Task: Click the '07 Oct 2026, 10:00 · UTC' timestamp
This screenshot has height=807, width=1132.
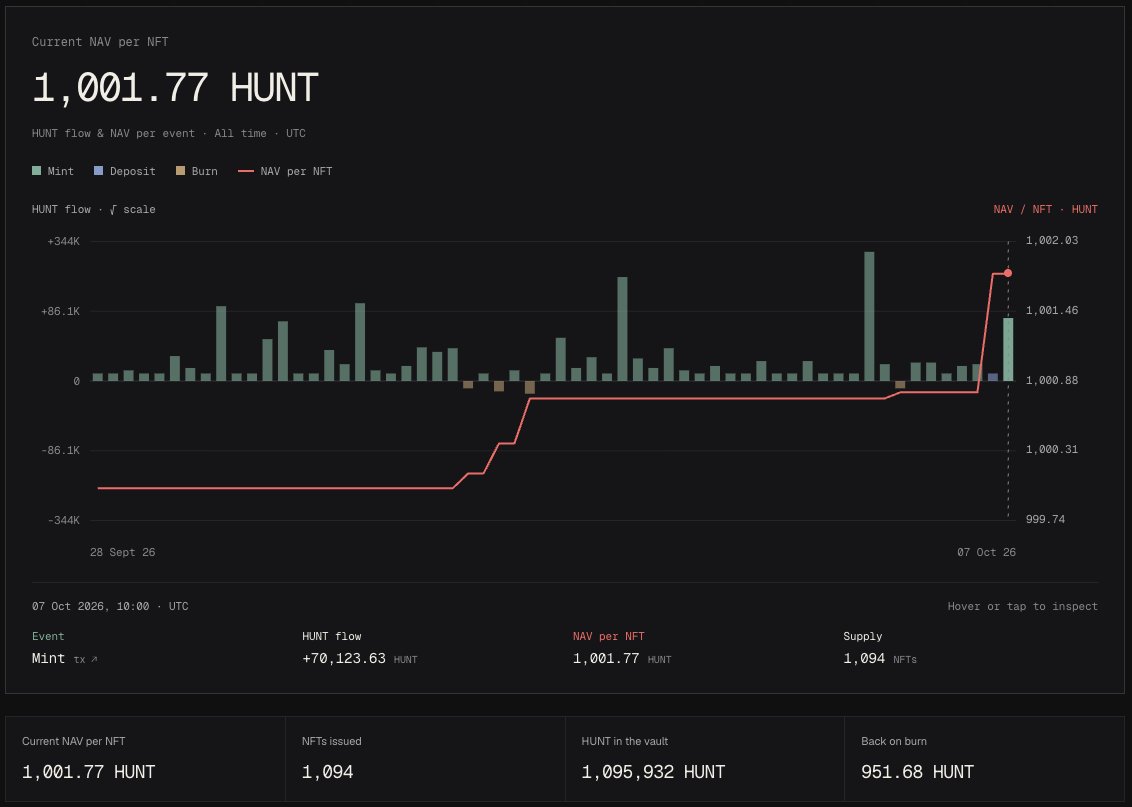Action: 110,606
